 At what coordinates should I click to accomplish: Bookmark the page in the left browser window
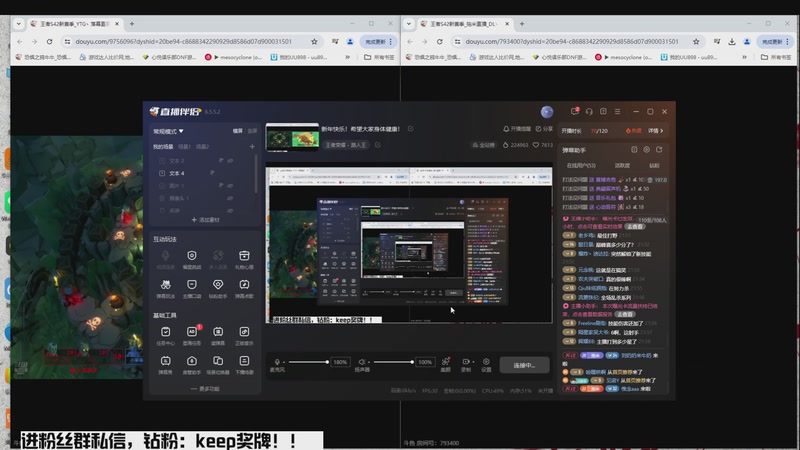click(314, 41)
